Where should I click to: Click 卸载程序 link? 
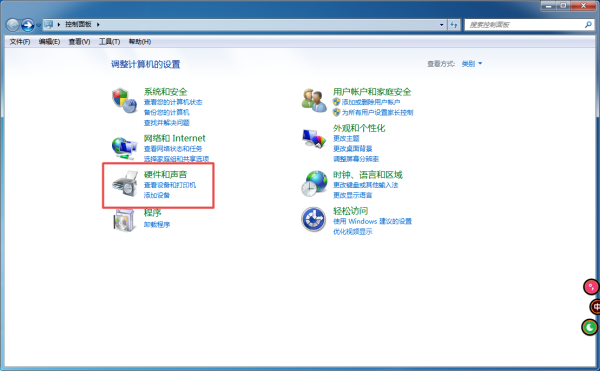[157, 225]
